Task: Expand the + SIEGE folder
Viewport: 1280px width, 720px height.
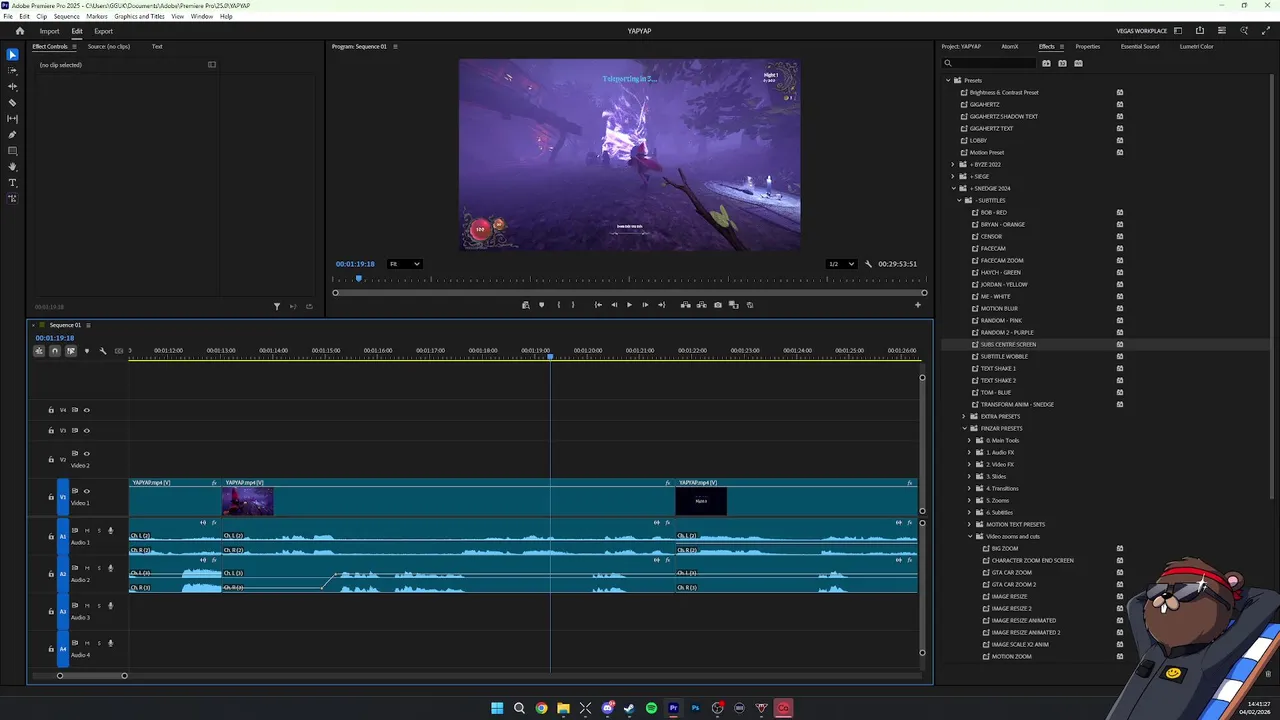Action: pyautogui.click(x=953, y=176)
